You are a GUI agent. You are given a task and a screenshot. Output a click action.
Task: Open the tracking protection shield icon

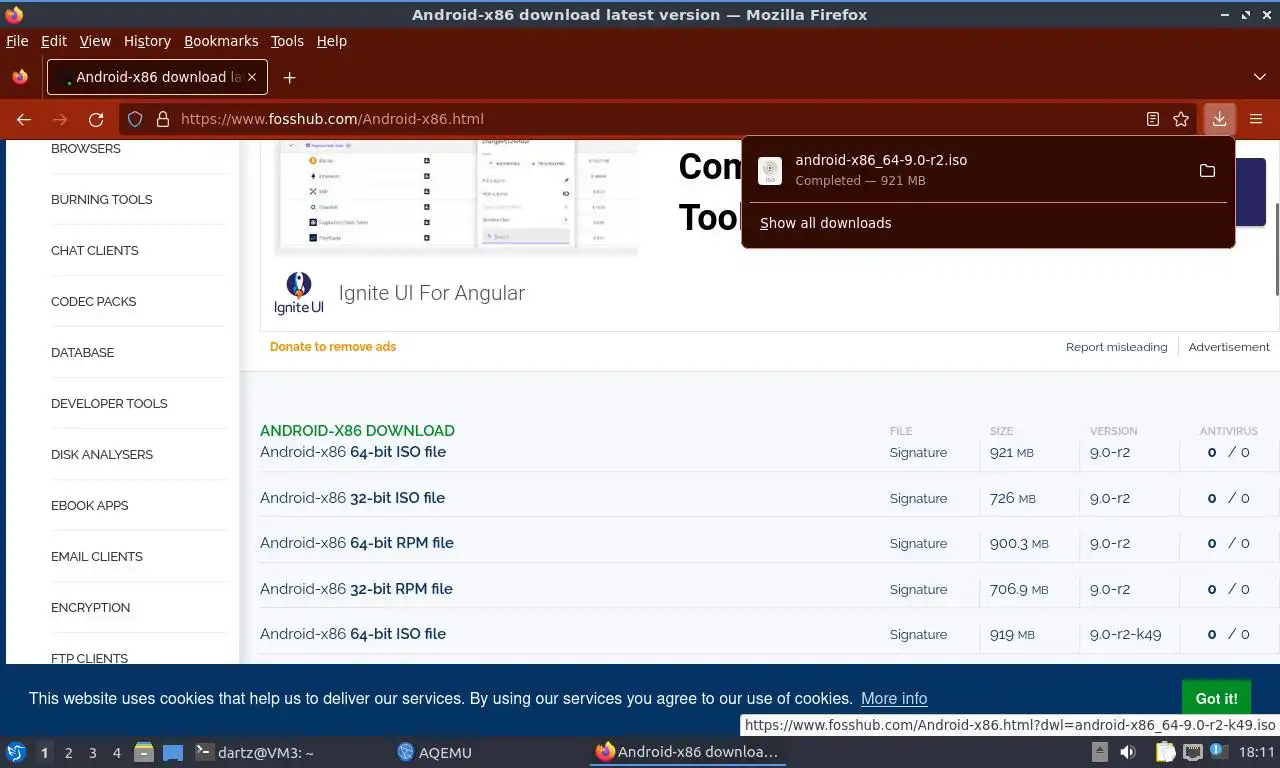point(135,119)
